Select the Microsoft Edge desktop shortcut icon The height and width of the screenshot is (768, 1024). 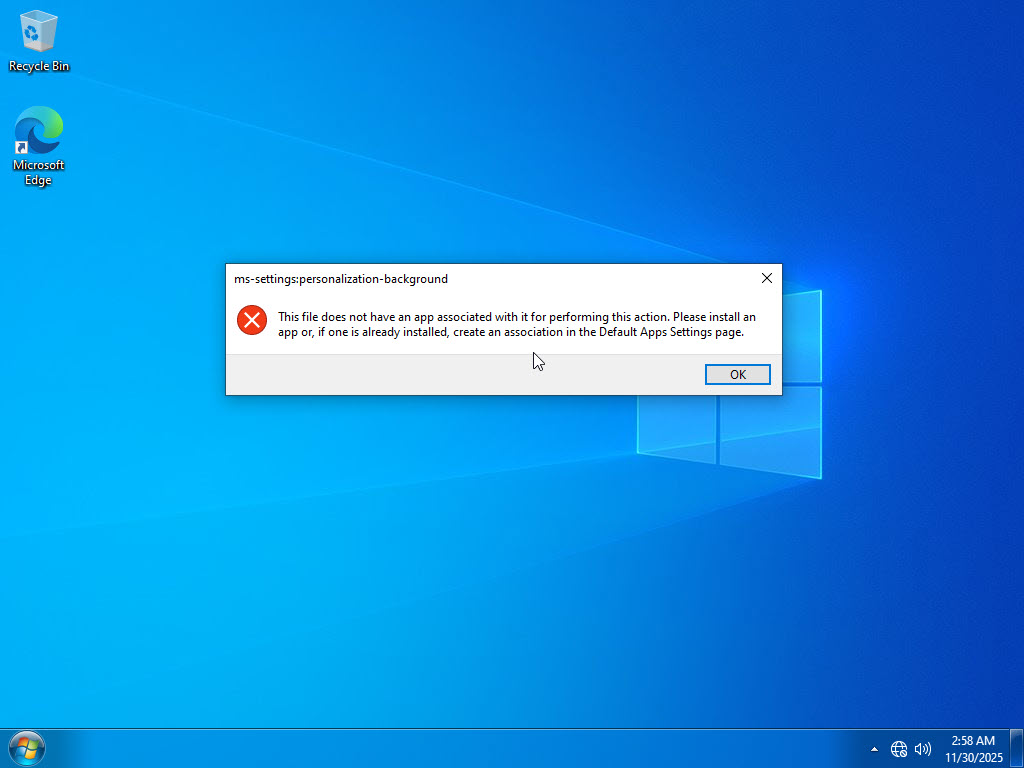(39, 131)
